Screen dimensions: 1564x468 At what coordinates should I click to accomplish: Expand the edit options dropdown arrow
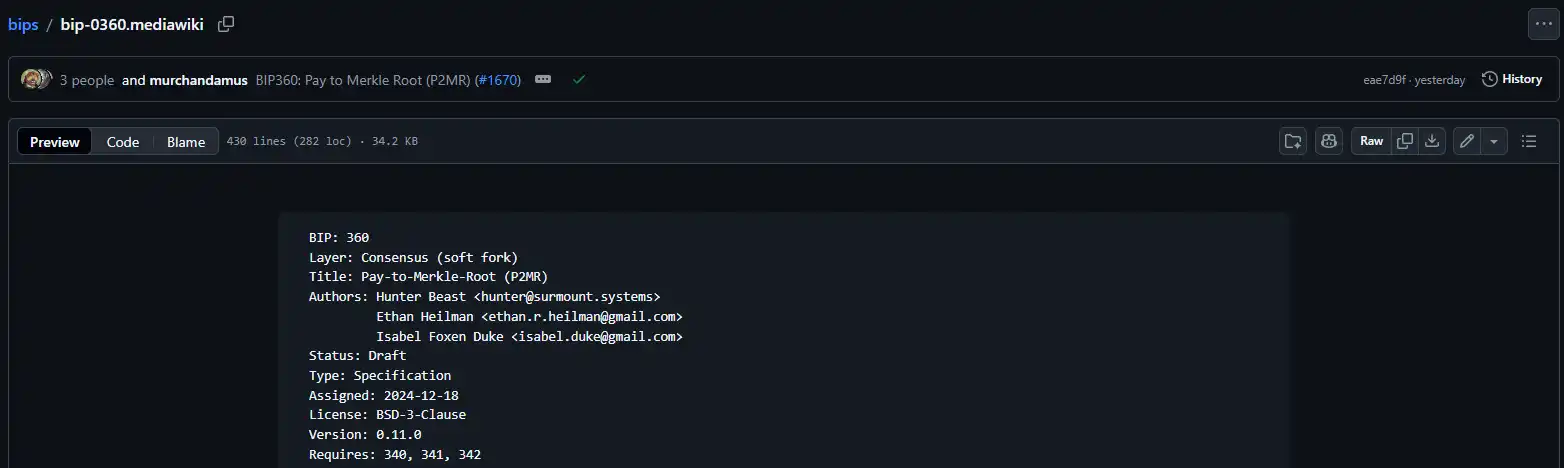pyautogui.click(x=1494, y=141)
